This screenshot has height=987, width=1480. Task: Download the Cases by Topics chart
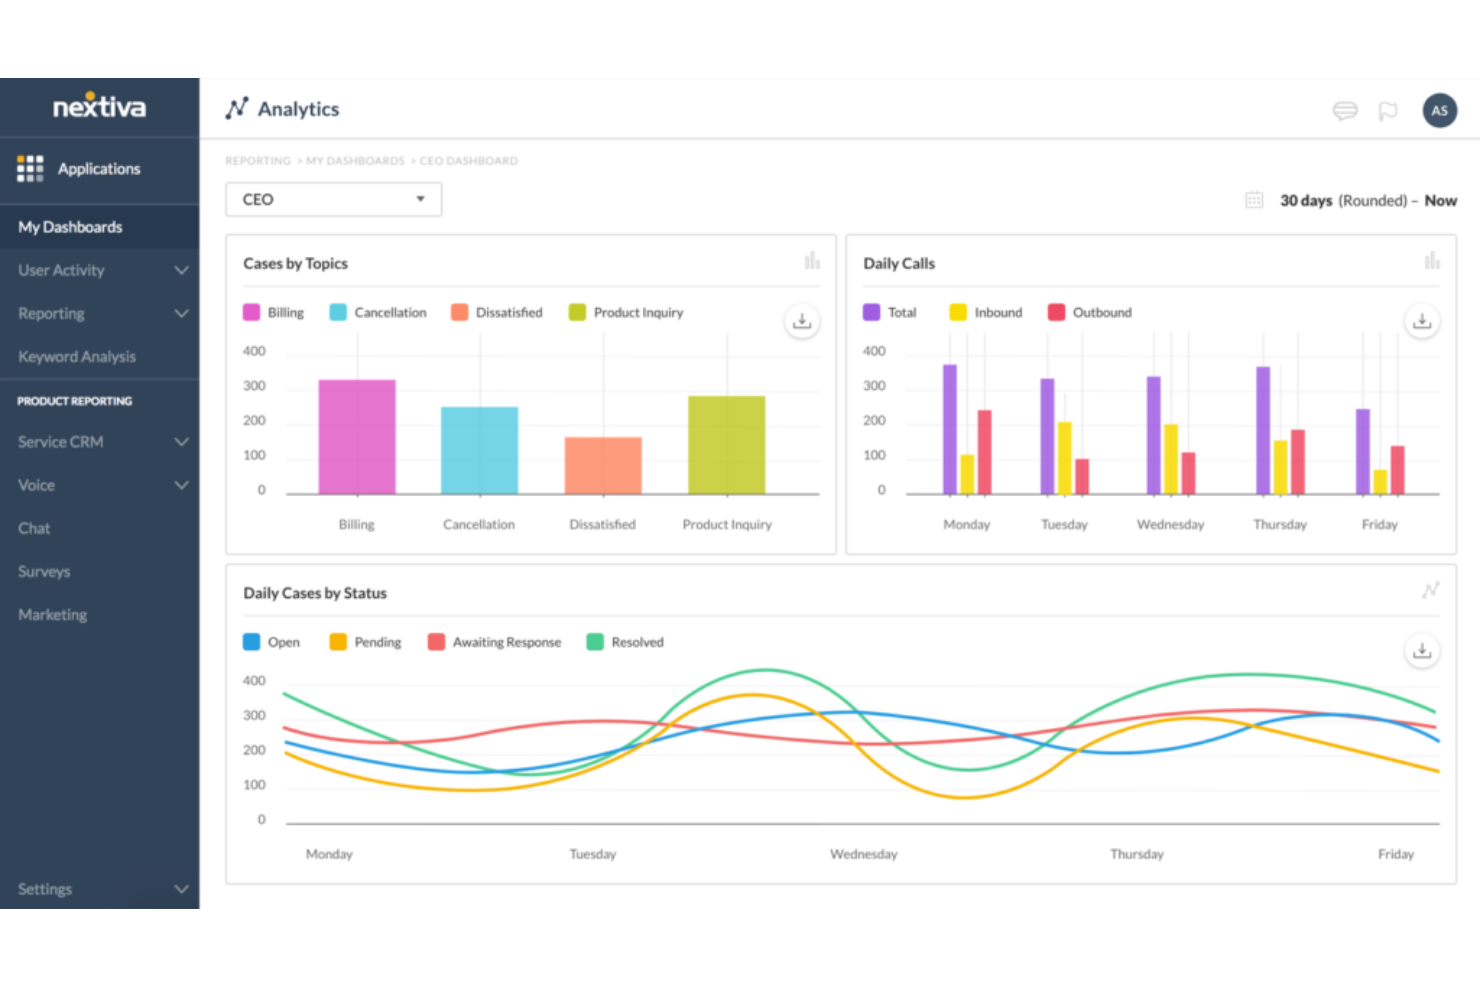802,322
